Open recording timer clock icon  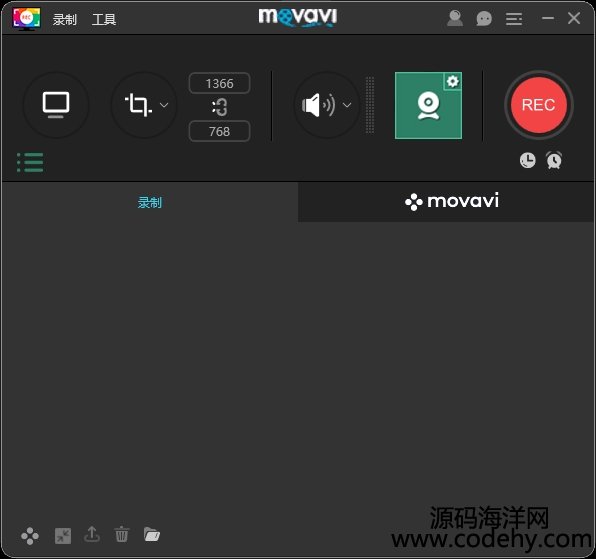tap(528, 160)
